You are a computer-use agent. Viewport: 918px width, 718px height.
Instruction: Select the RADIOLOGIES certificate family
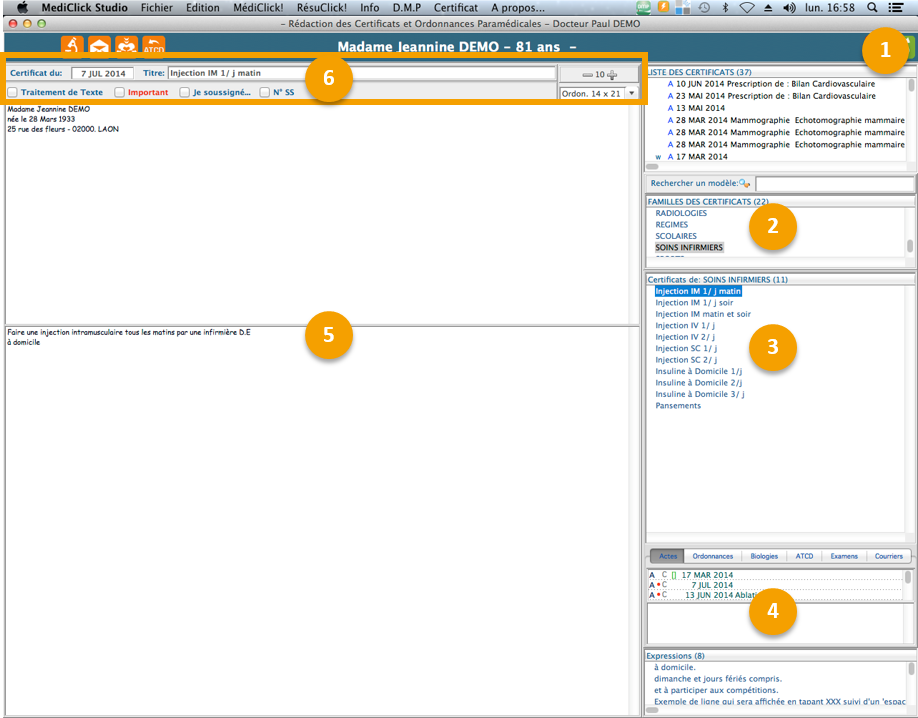coord(681,213)
